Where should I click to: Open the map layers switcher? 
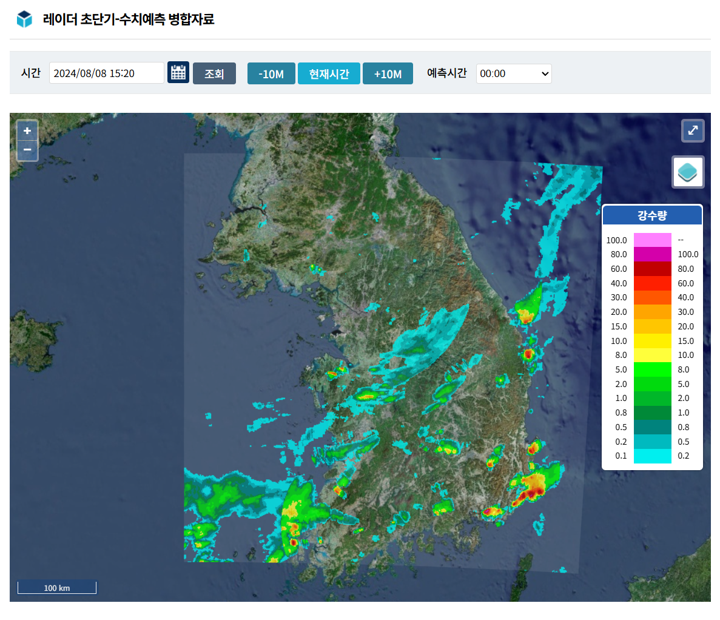coord(687,172)
